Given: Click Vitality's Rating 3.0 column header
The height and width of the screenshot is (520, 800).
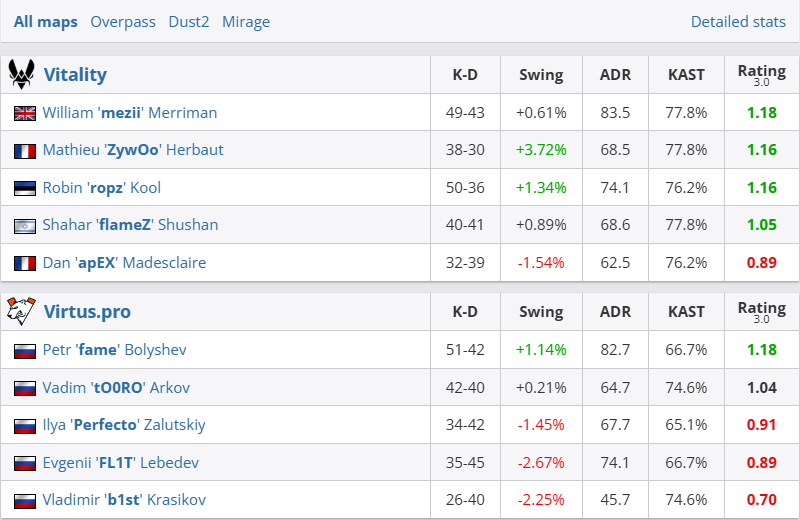Looking at the screenshot, I should click(762, 74).
